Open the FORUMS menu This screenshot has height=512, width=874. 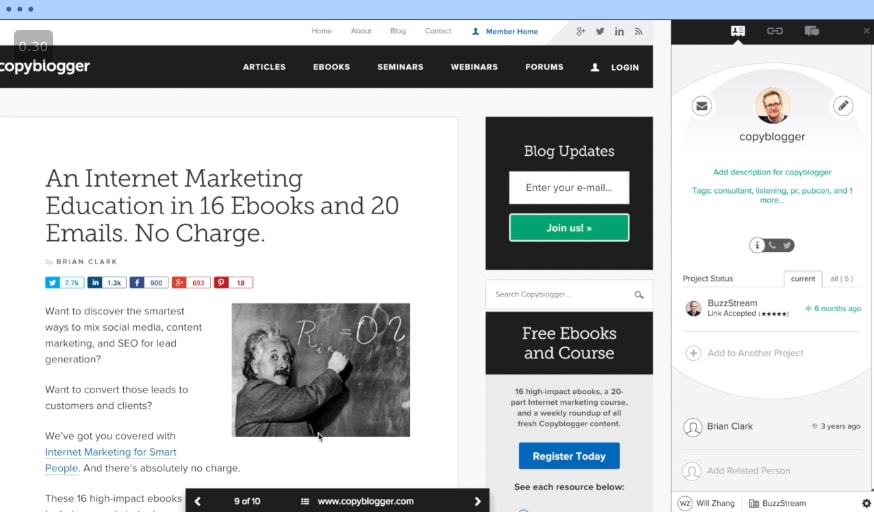[545, 67]
